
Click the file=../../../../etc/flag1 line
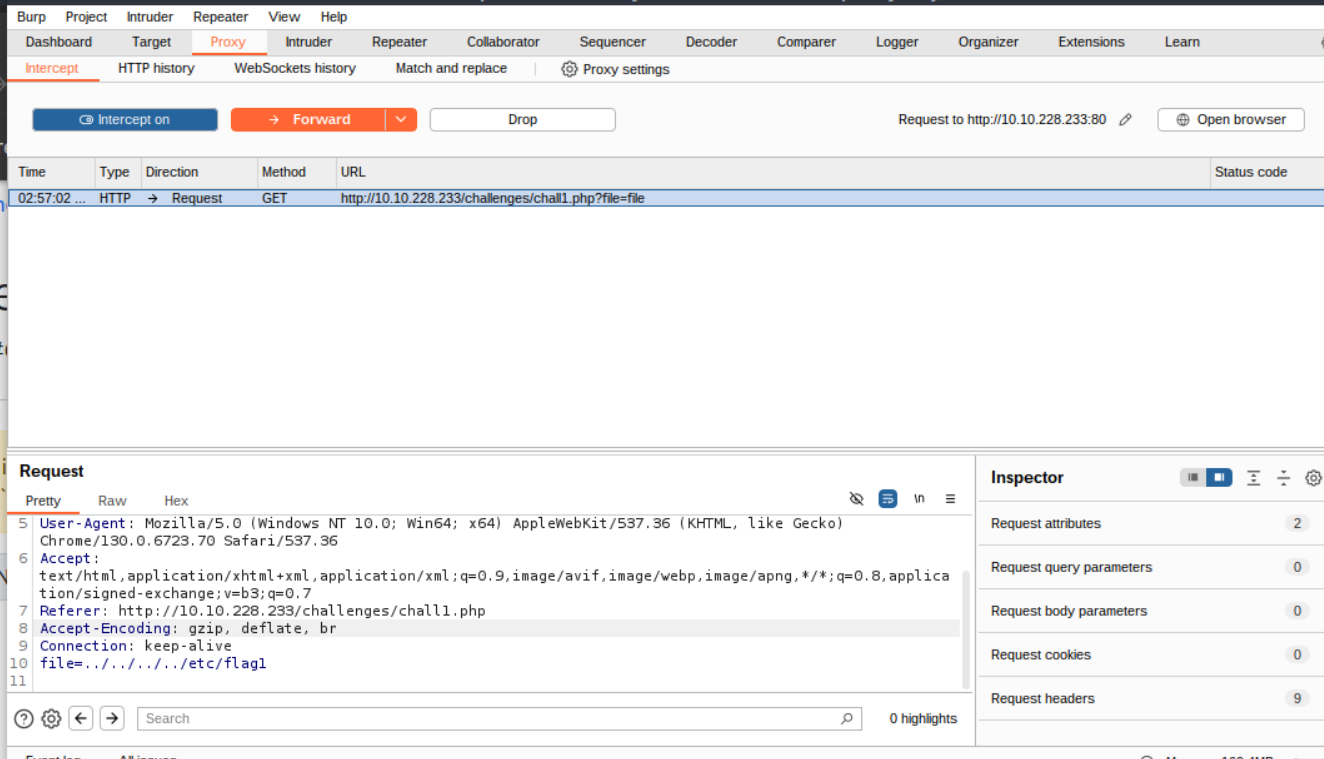coord(153,663)
